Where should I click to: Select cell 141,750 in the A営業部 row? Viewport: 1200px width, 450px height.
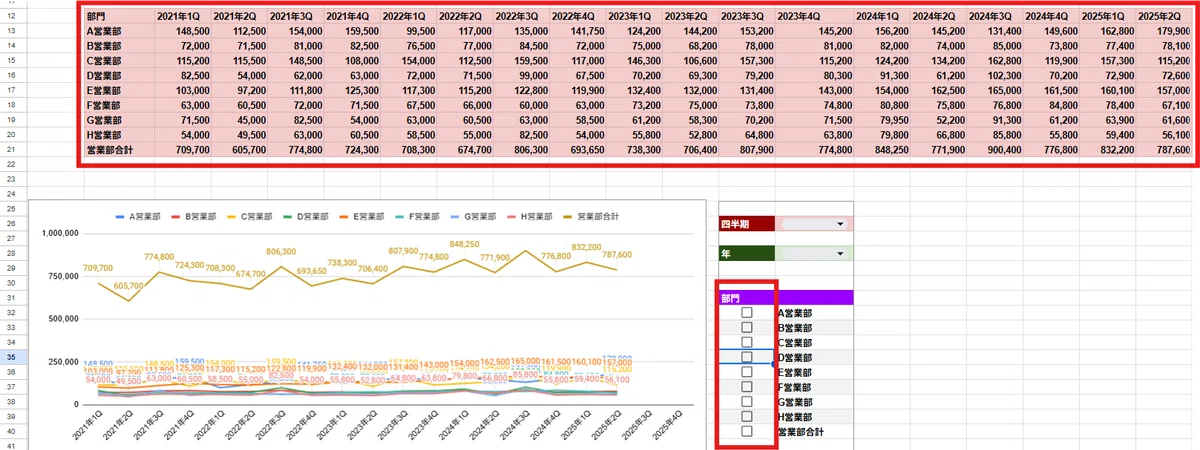tap(576, 31)
